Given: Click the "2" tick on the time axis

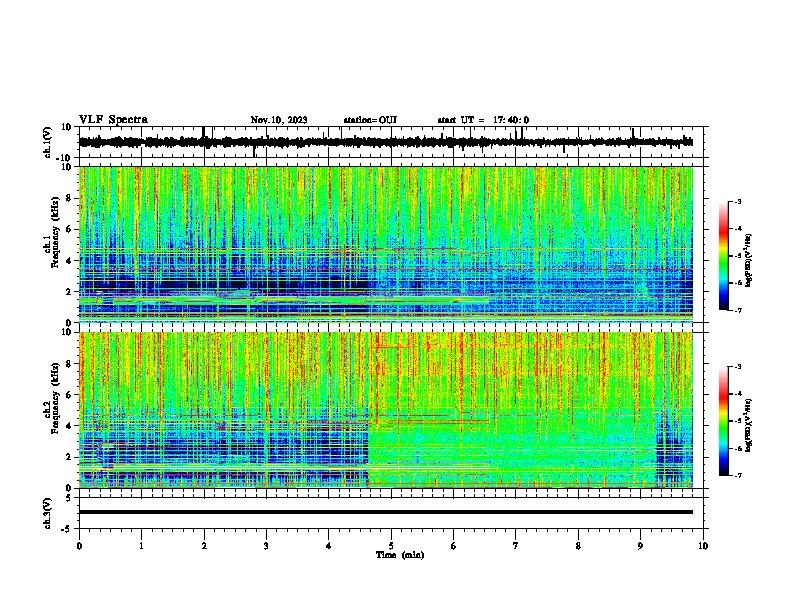Looking at the screenshot, I should [204, 546].
